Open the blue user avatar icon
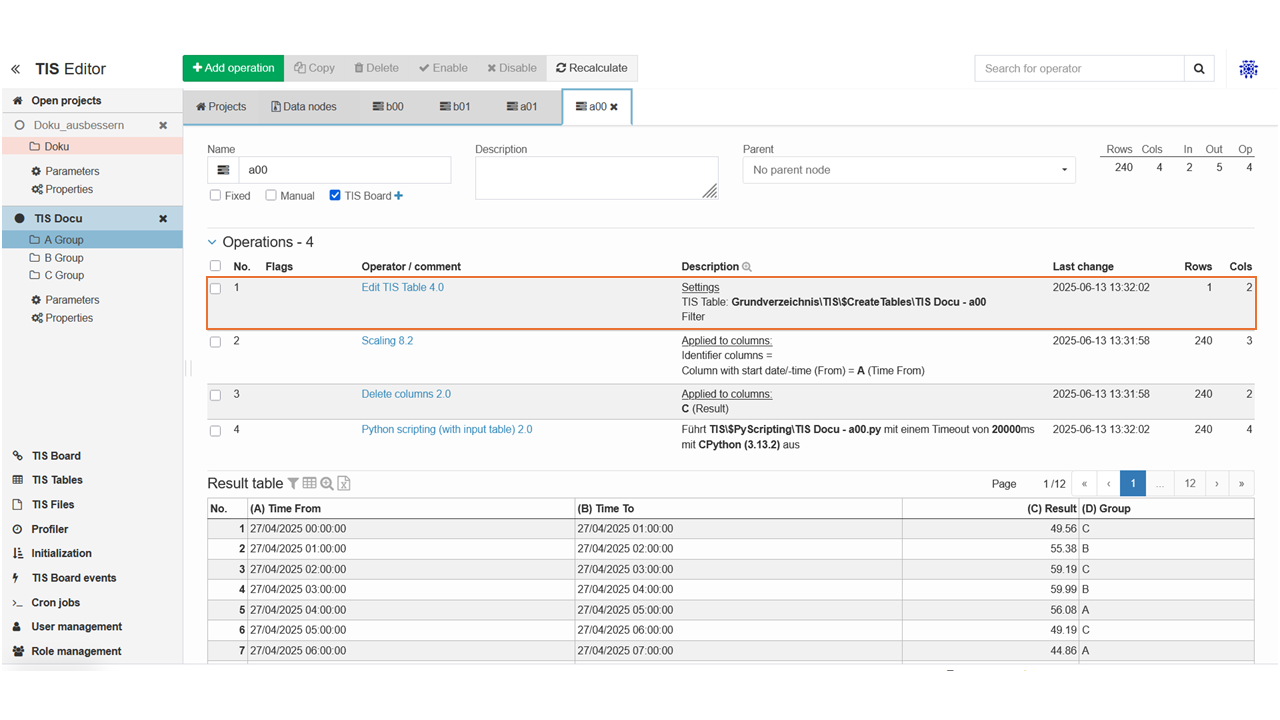This screenshot has width=1280, height=720. (x=1248, y=69)
